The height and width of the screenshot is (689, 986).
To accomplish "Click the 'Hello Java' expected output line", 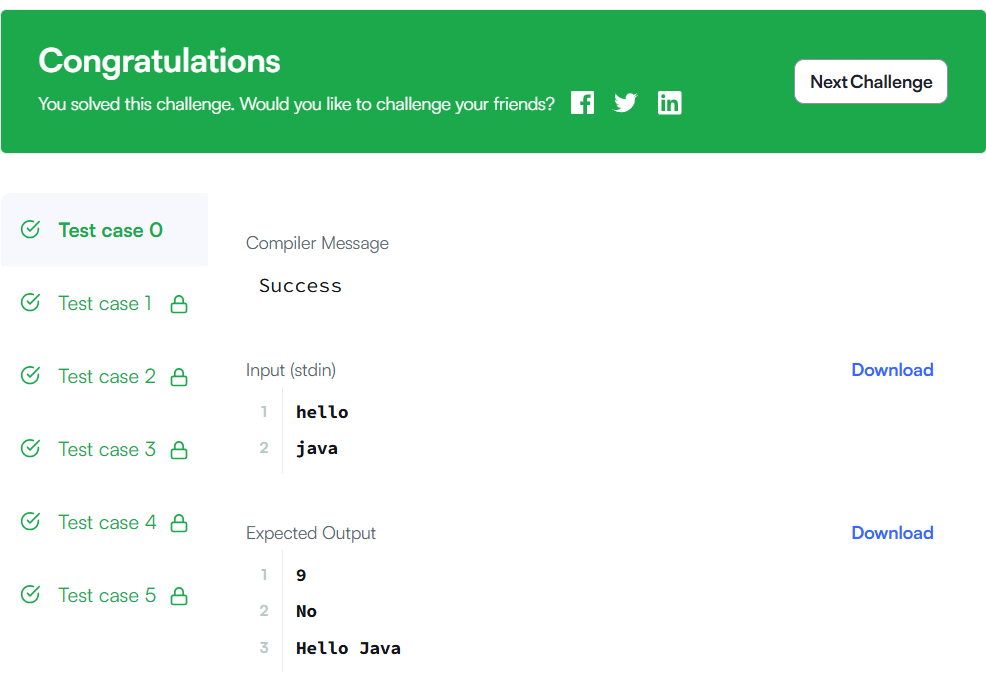I will click(x=348, y=648).
